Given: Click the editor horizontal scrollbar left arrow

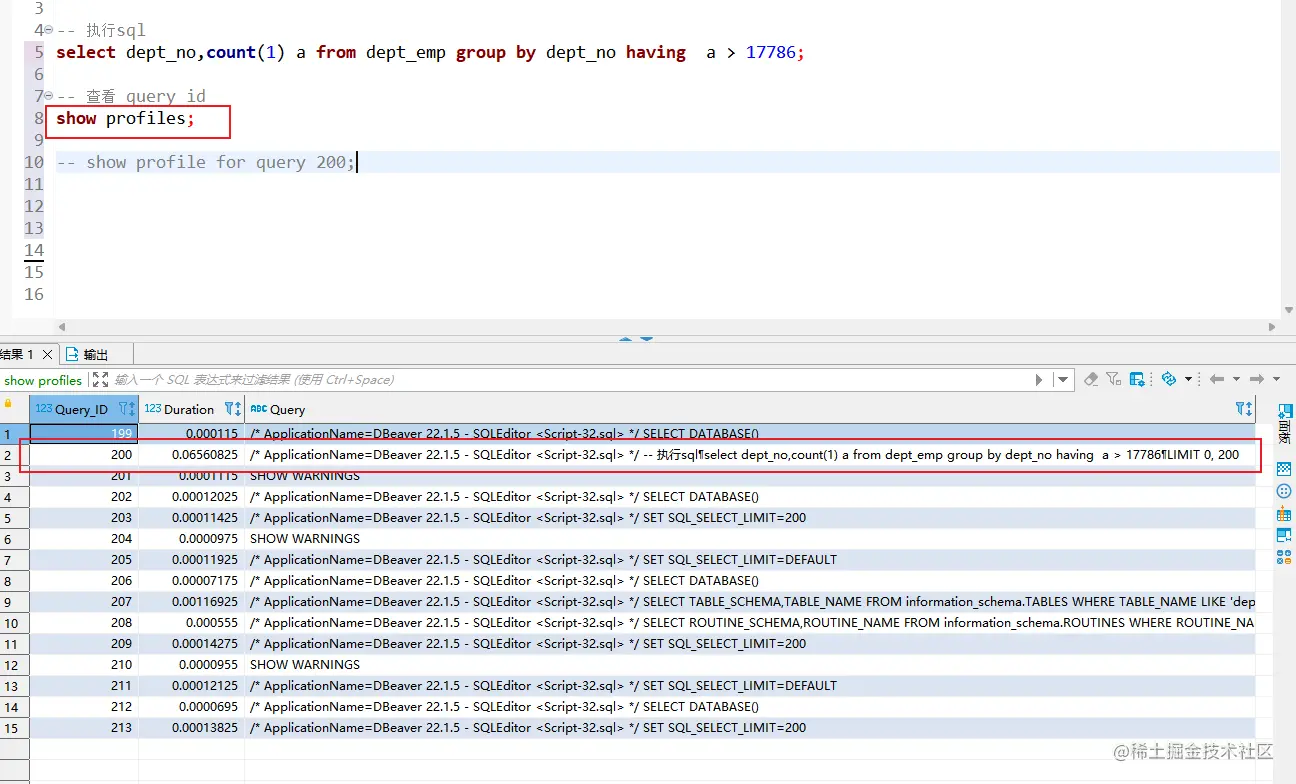Looking at the screenshot, I should tap(62, 327).
